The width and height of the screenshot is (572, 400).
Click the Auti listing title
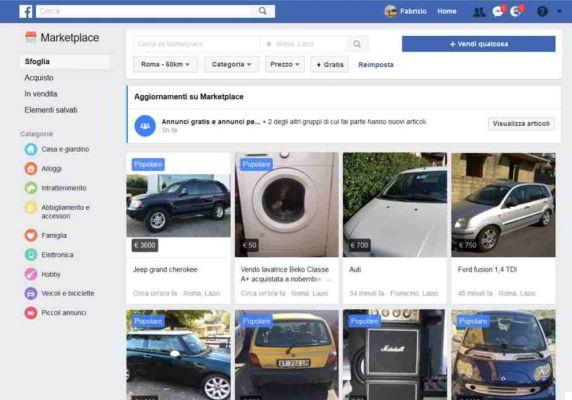tap(355, 269)
